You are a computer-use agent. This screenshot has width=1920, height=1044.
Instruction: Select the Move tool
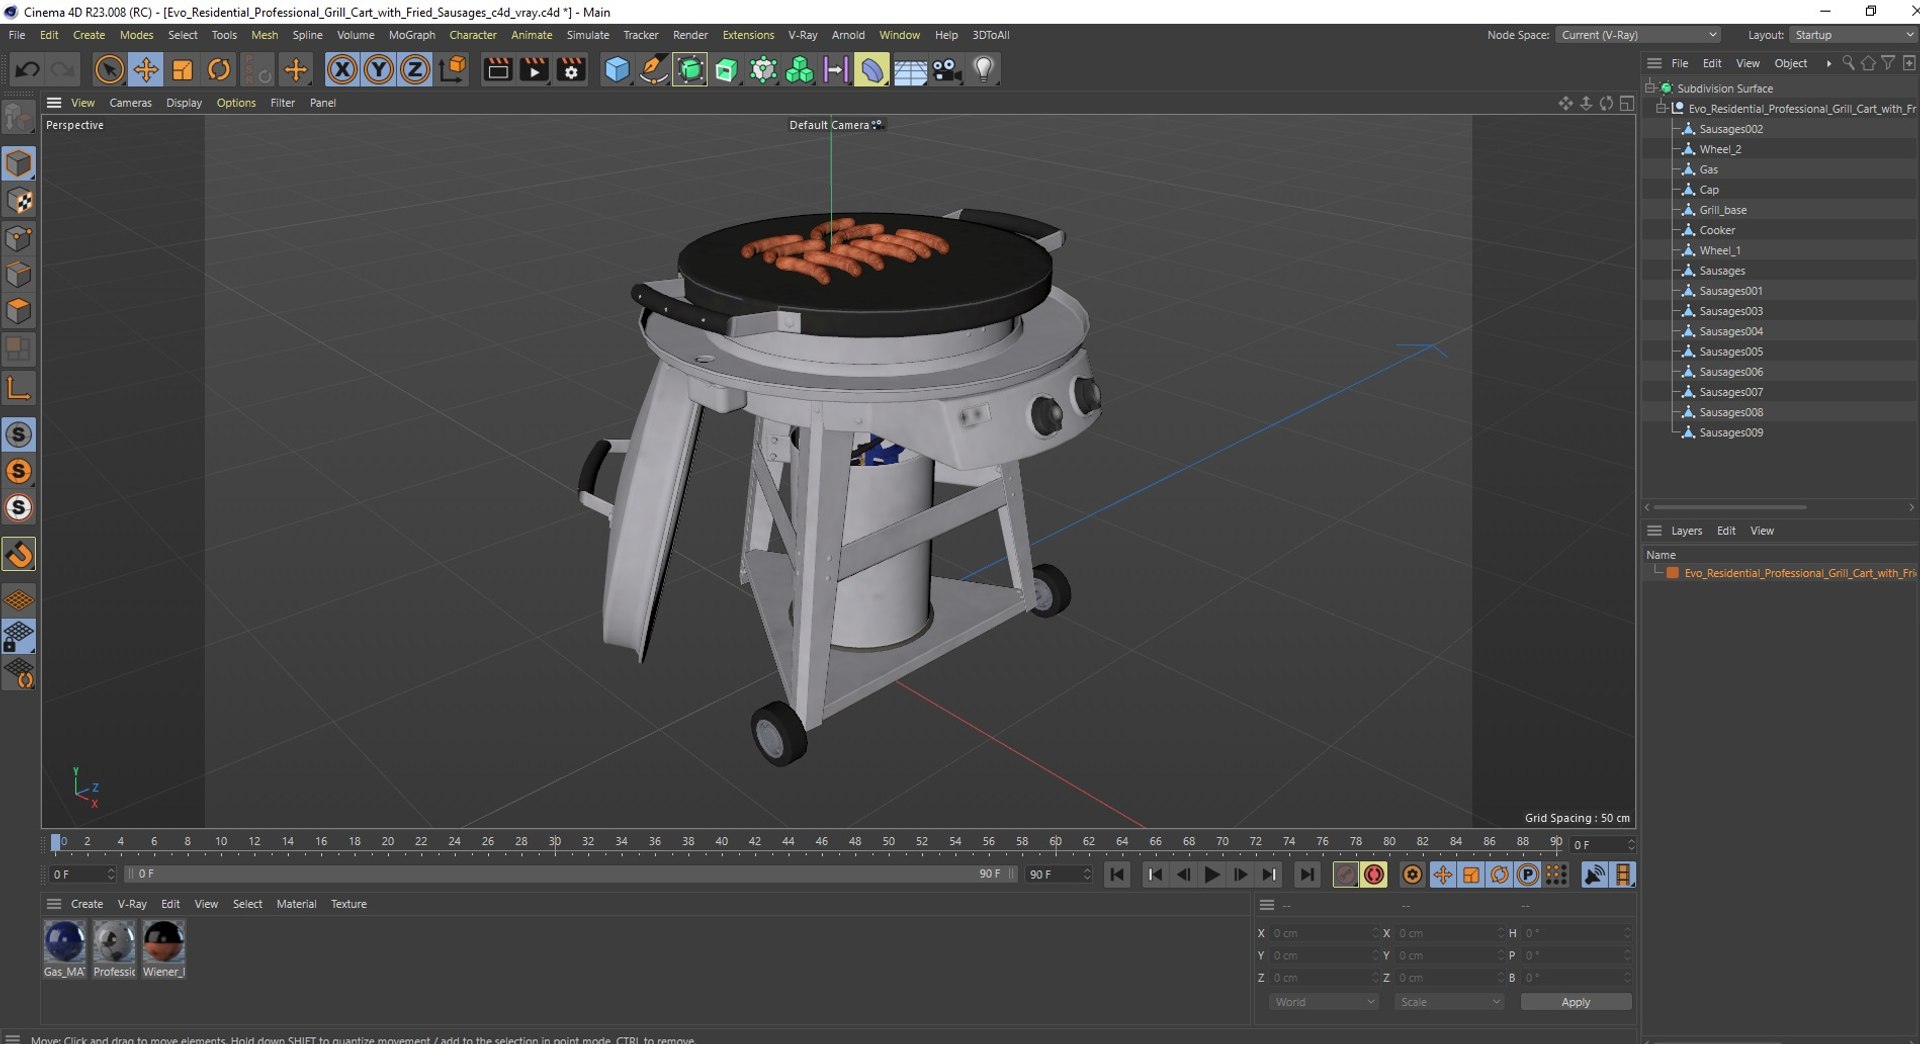(x=146, y=69)
